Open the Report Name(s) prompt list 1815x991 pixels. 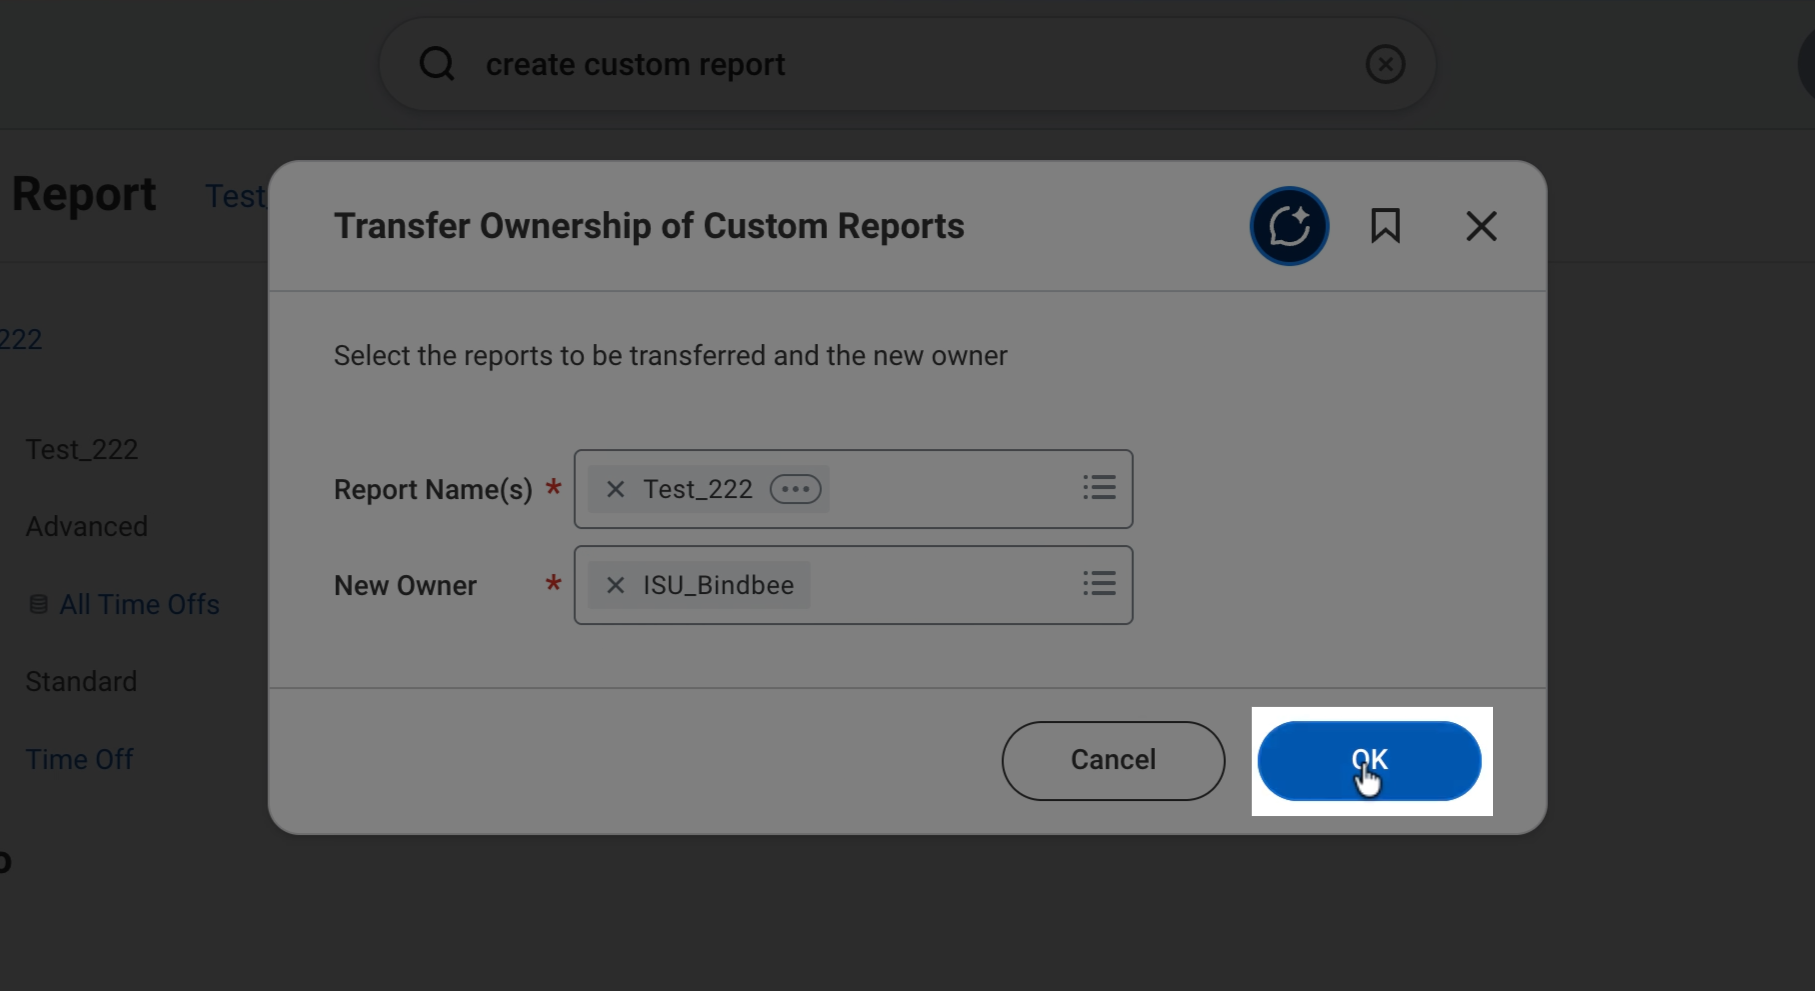pyautogui.click(x=1099, y=488)
